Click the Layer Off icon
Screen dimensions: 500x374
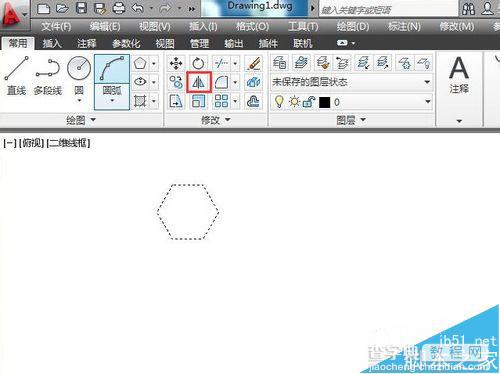pyautogui.click(x=423, y=63)
